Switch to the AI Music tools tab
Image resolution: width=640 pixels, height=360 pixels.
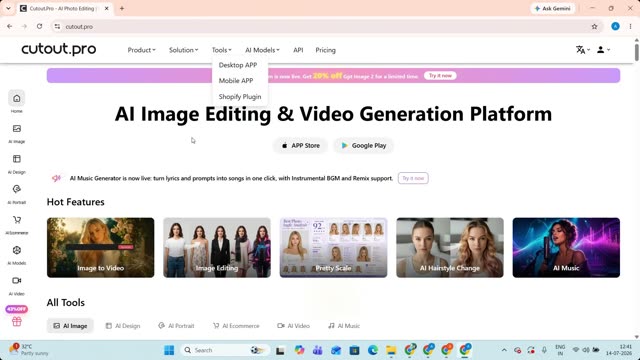(x=344, y=326)
